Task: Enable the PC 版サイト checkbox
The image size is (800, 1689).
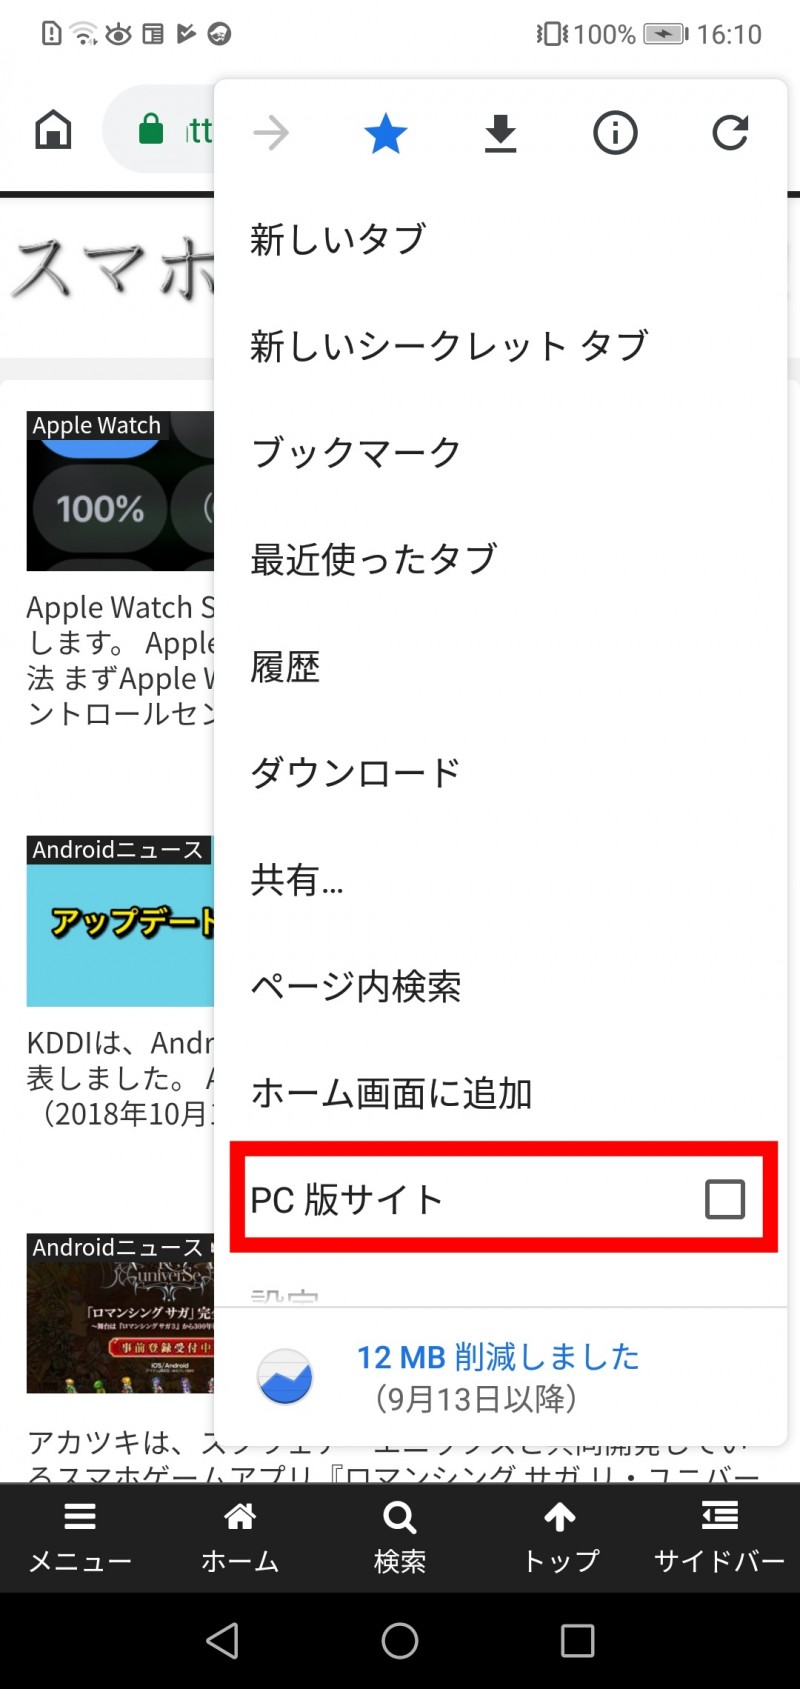Action: point(725,1198)
